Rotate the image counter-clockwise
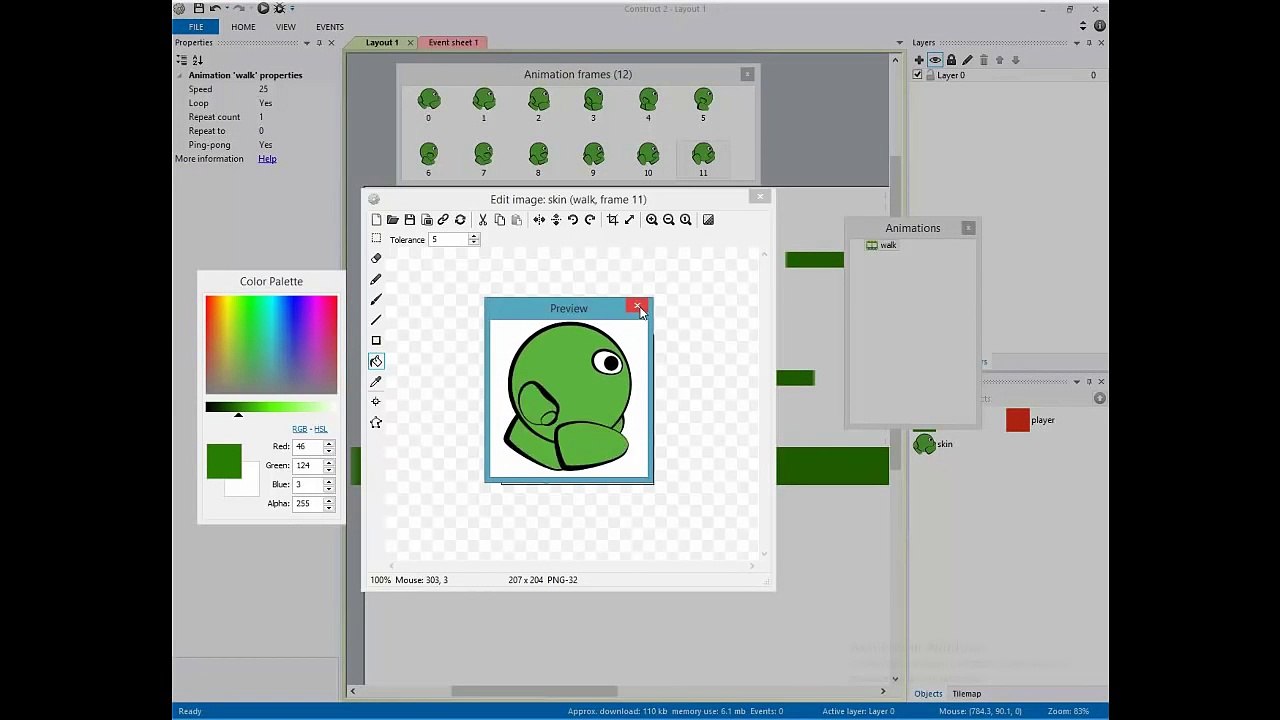1280x720 pixels. coord(573,220)
